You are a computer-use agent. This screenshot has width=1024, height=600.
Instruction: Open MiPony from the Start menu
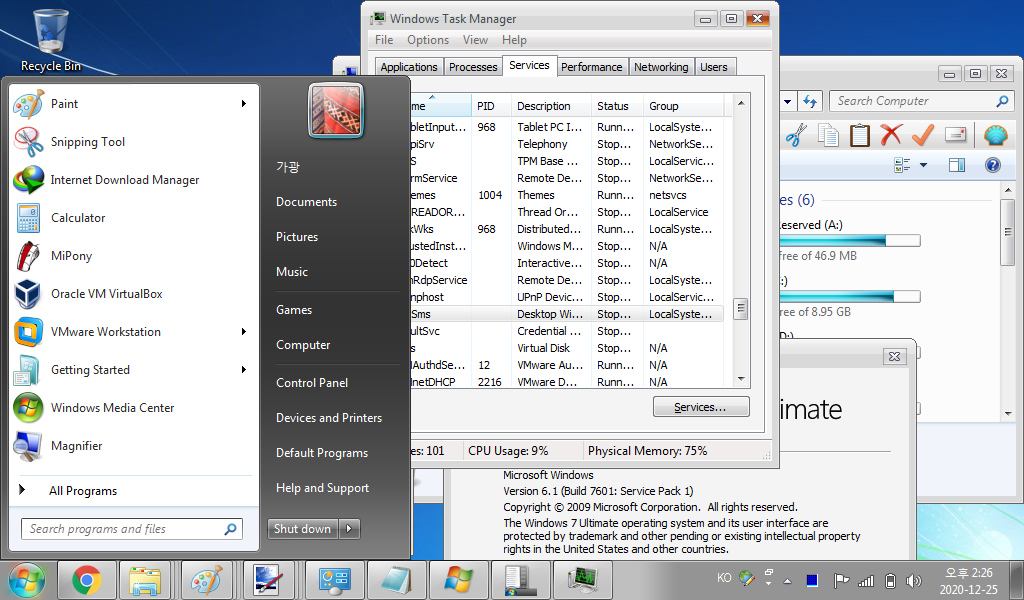tap(134, 256)
